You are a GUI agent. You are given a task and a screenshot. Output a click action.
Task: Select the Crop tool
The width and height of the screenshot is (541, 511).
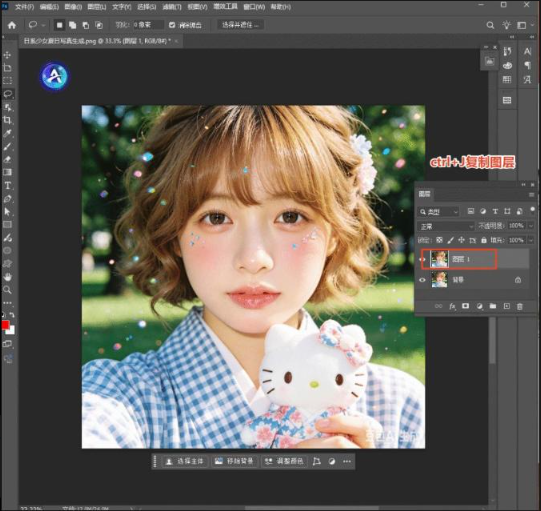click(7, 120)
